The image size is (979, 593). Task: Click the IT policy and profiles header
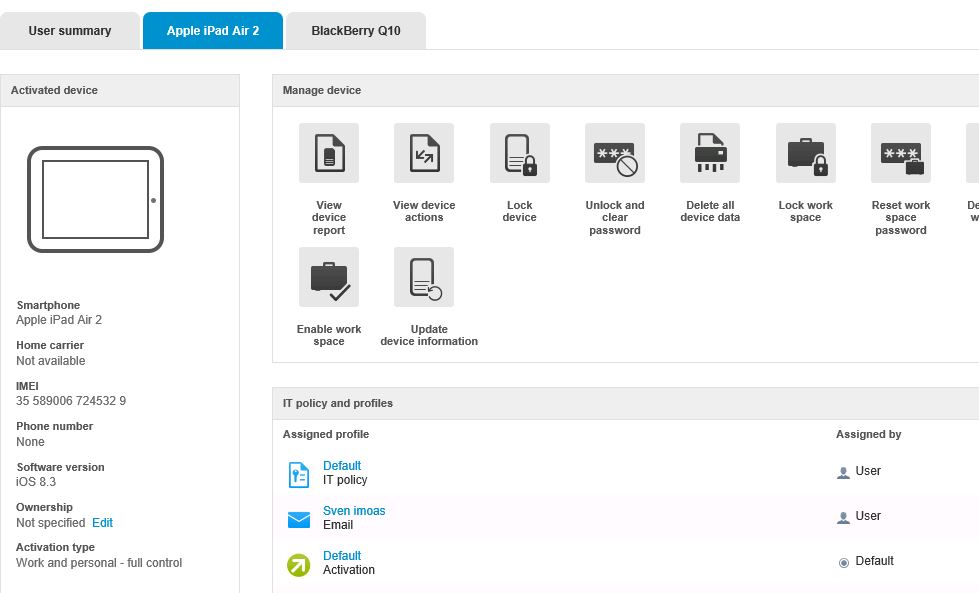coord(626,403)
